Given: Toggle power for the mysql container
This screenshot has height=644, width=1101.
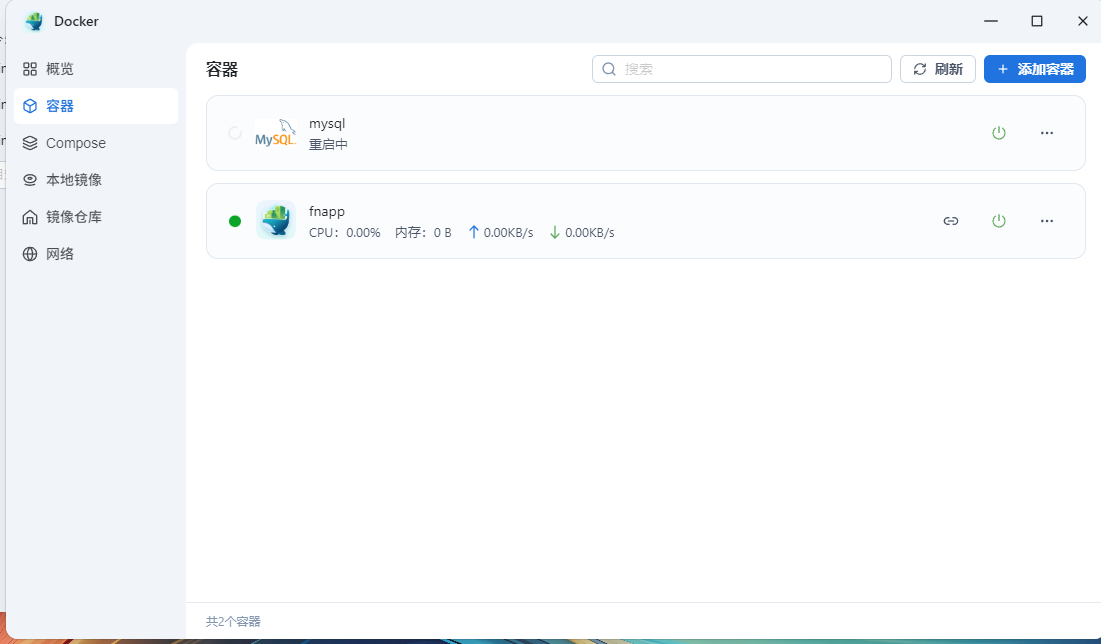Looking at the screenshot, I should pos(998,133).
